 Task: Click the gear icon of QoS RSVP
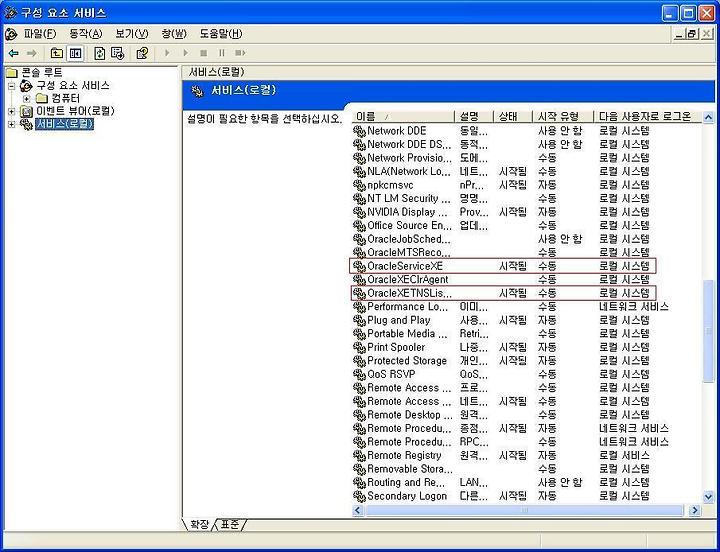[359, 375]
